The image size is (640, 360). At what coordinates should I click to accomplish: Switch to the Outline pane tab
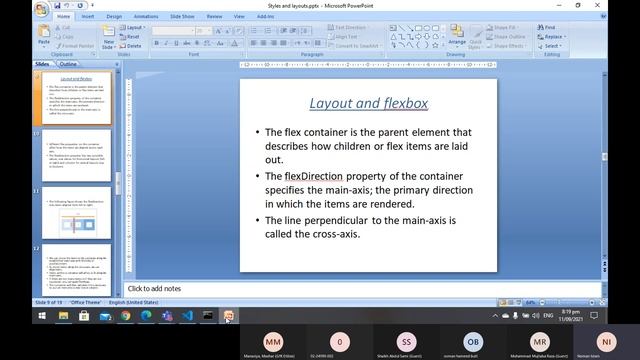68,64
